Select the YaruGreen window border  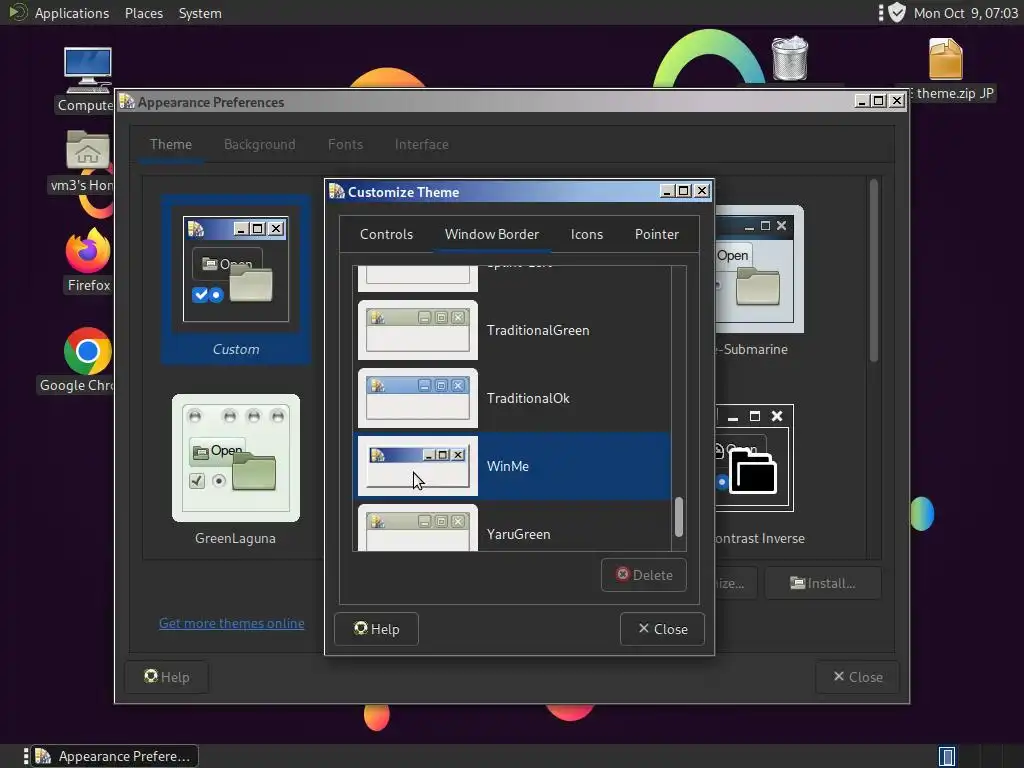(x=512, y=528)
